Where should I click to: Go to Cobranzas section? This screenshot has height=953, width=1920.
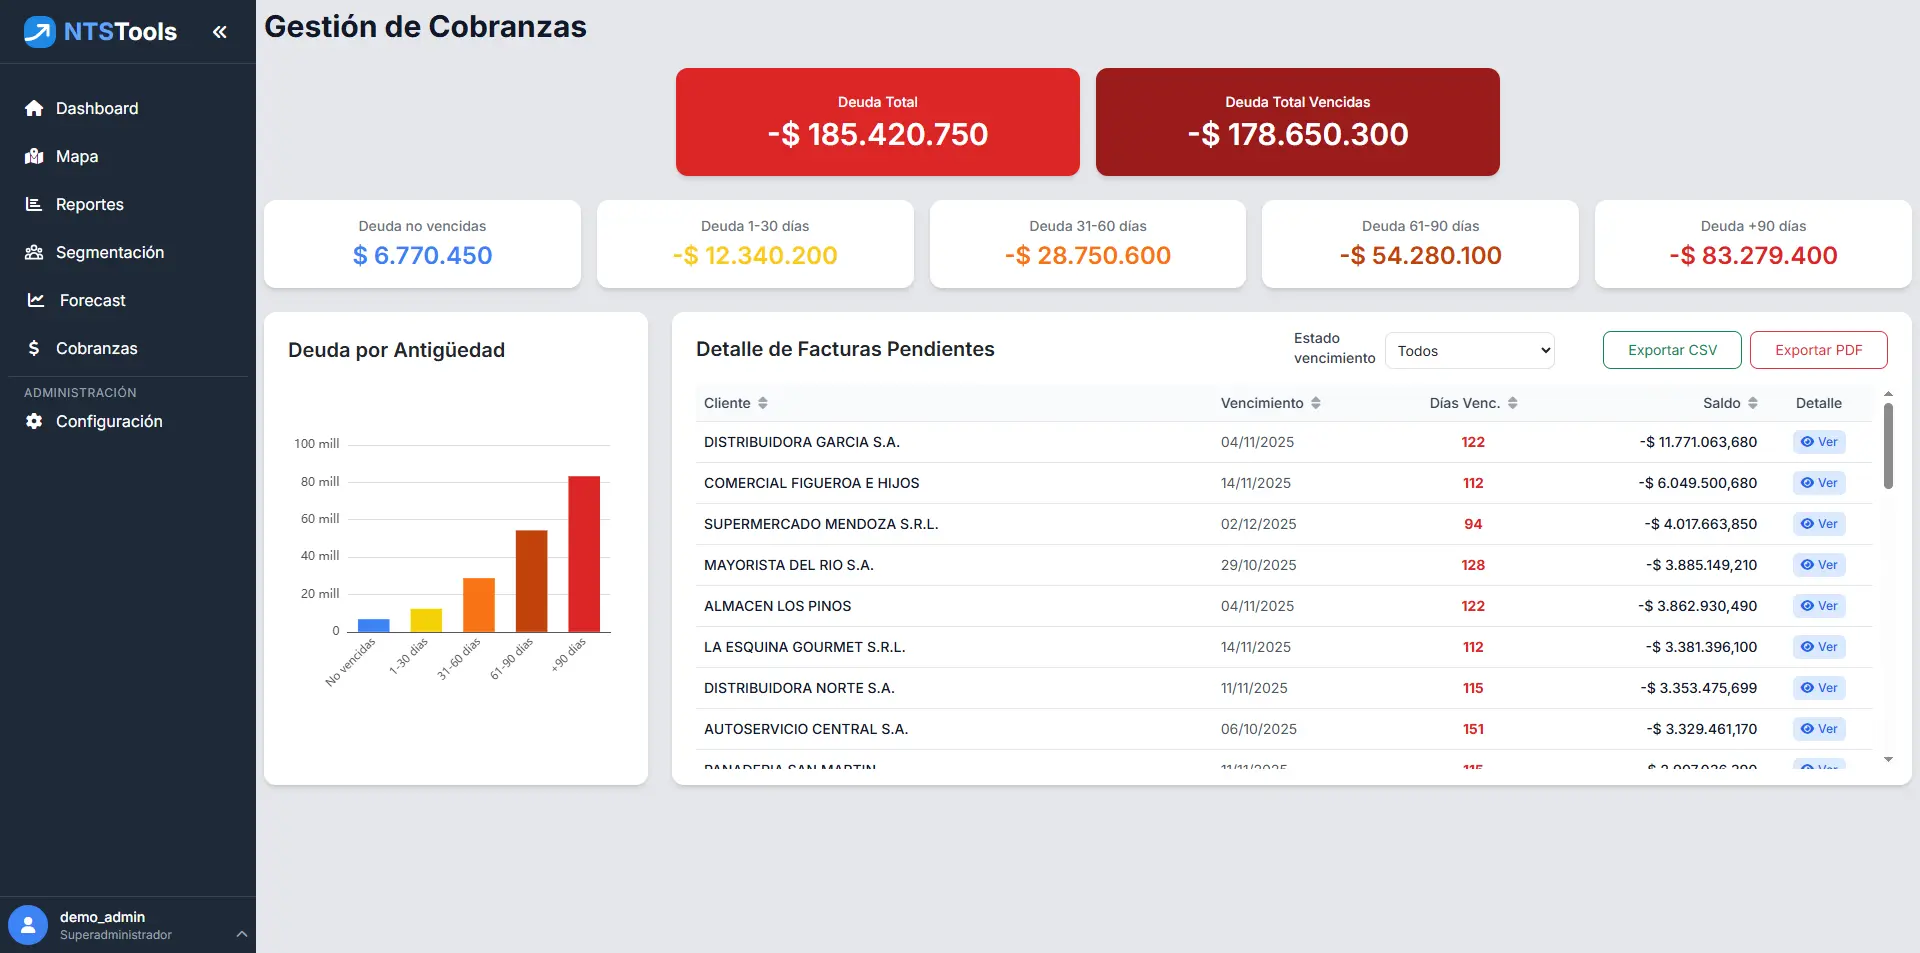point(96,348)
